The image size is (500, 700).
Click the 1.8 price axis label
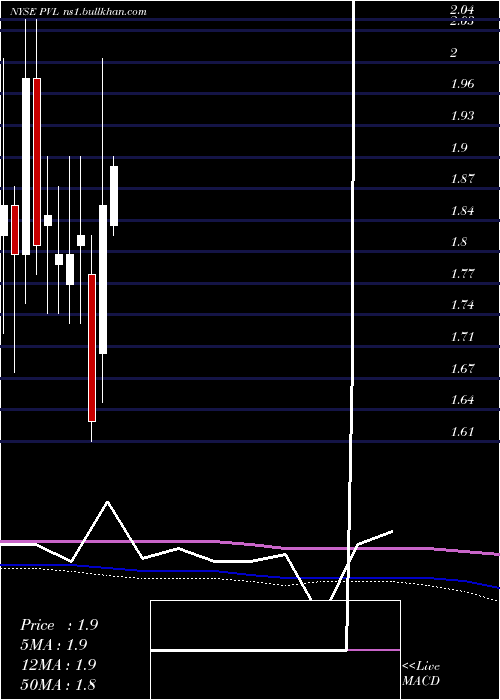coord(459,242)
